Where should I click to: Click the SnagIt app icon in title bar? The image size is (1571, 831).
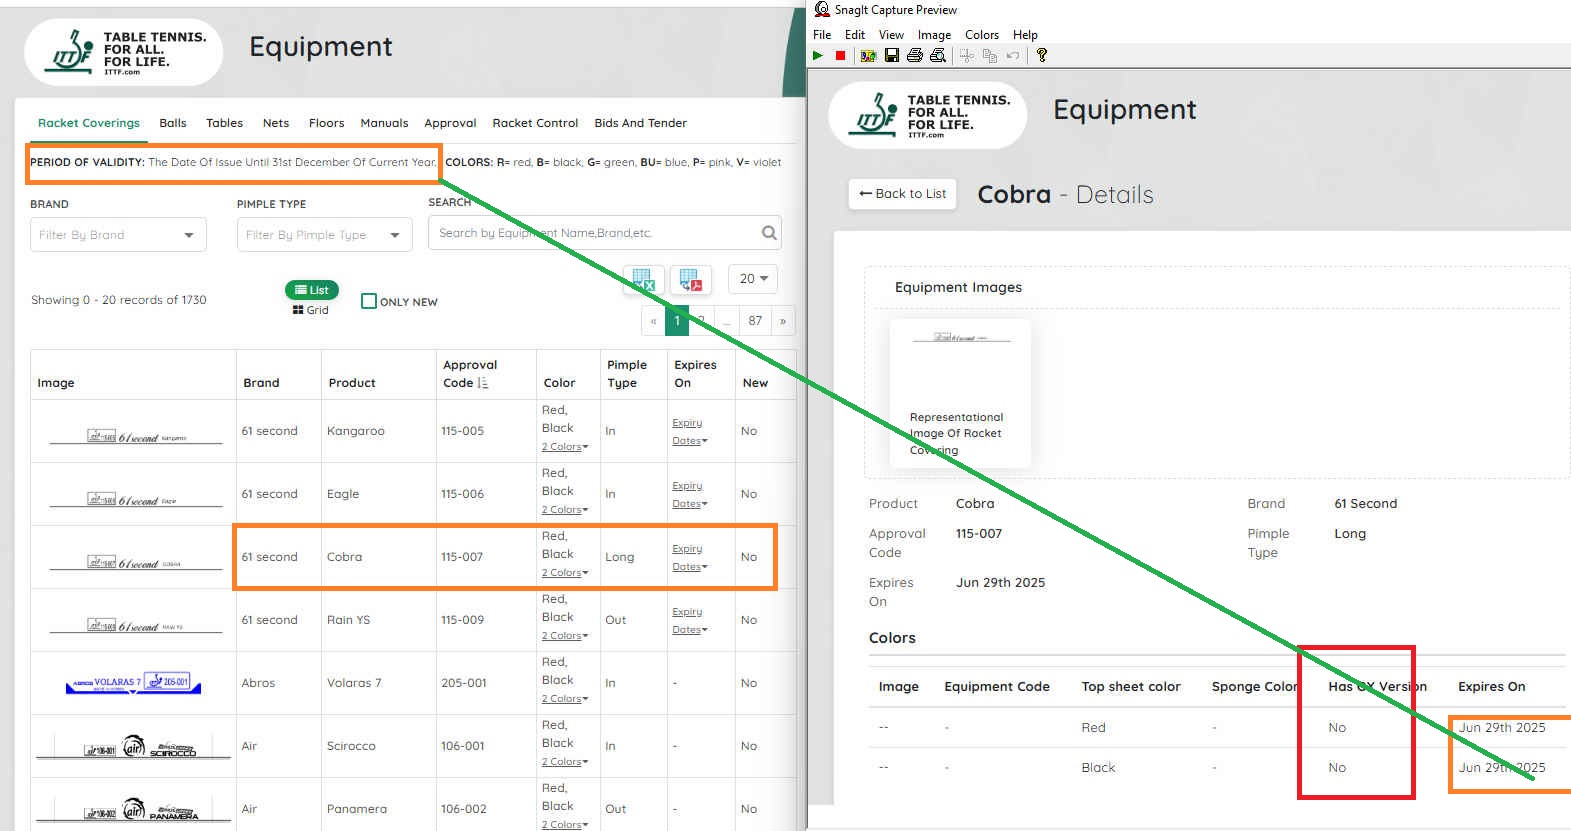[822, 9]
